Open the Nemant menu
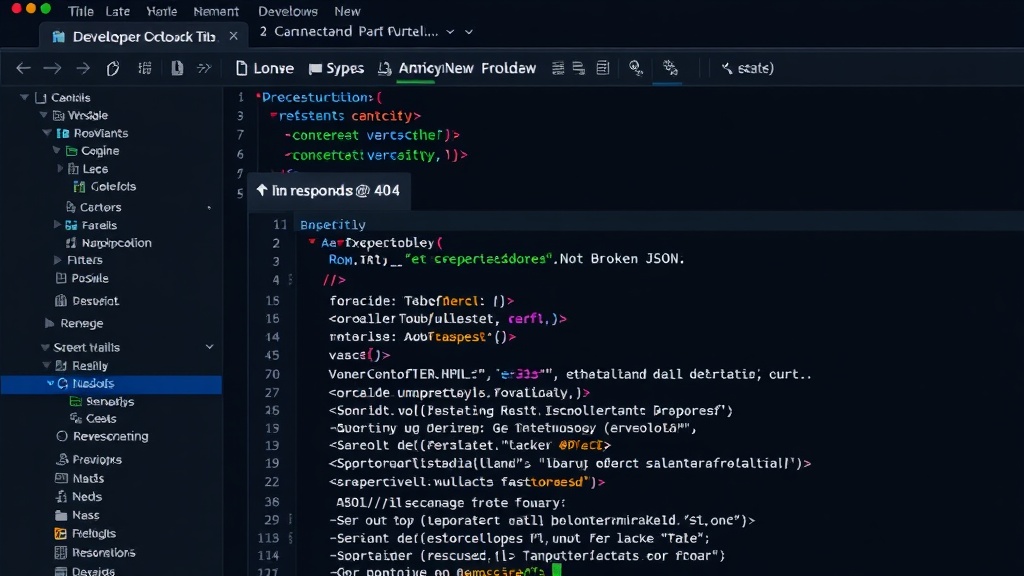1024x576 pixels. click(x=216, y=11)
